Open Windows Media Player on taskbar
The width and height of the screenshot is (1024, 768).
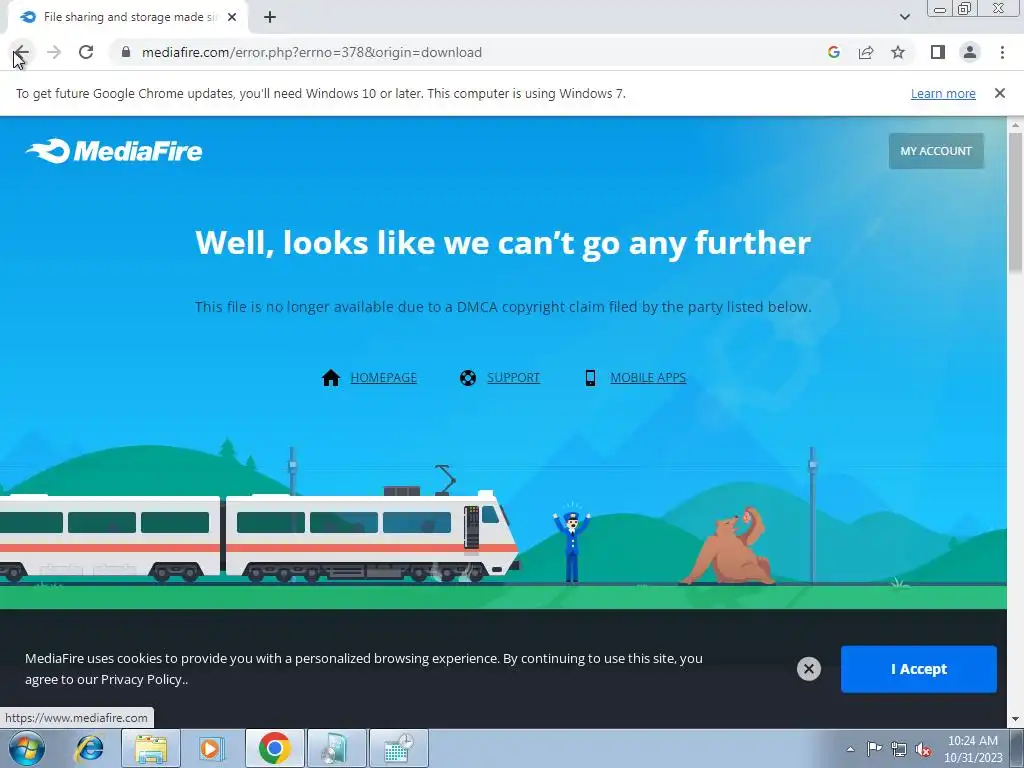(212, 748)
